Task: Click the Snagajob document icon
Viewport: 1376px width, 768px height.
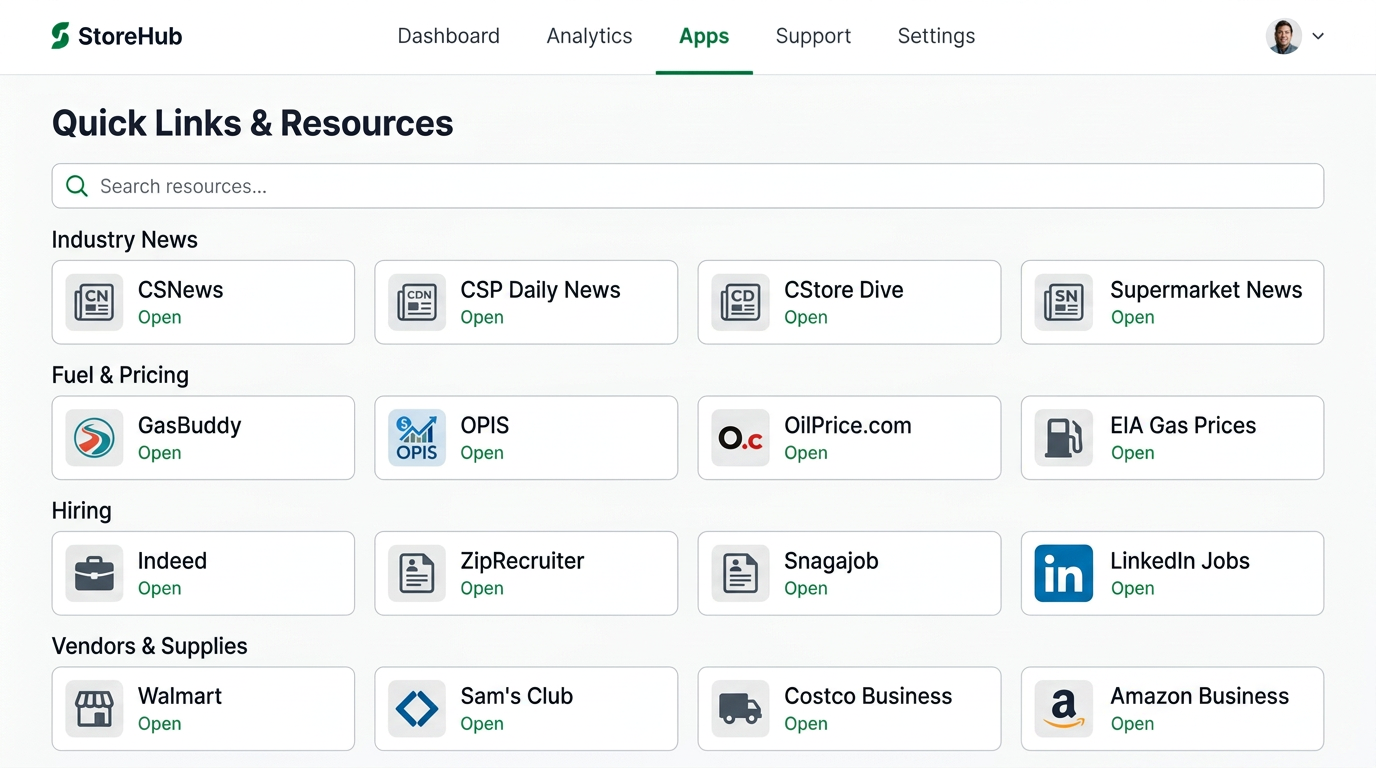Action: (741, 573)
